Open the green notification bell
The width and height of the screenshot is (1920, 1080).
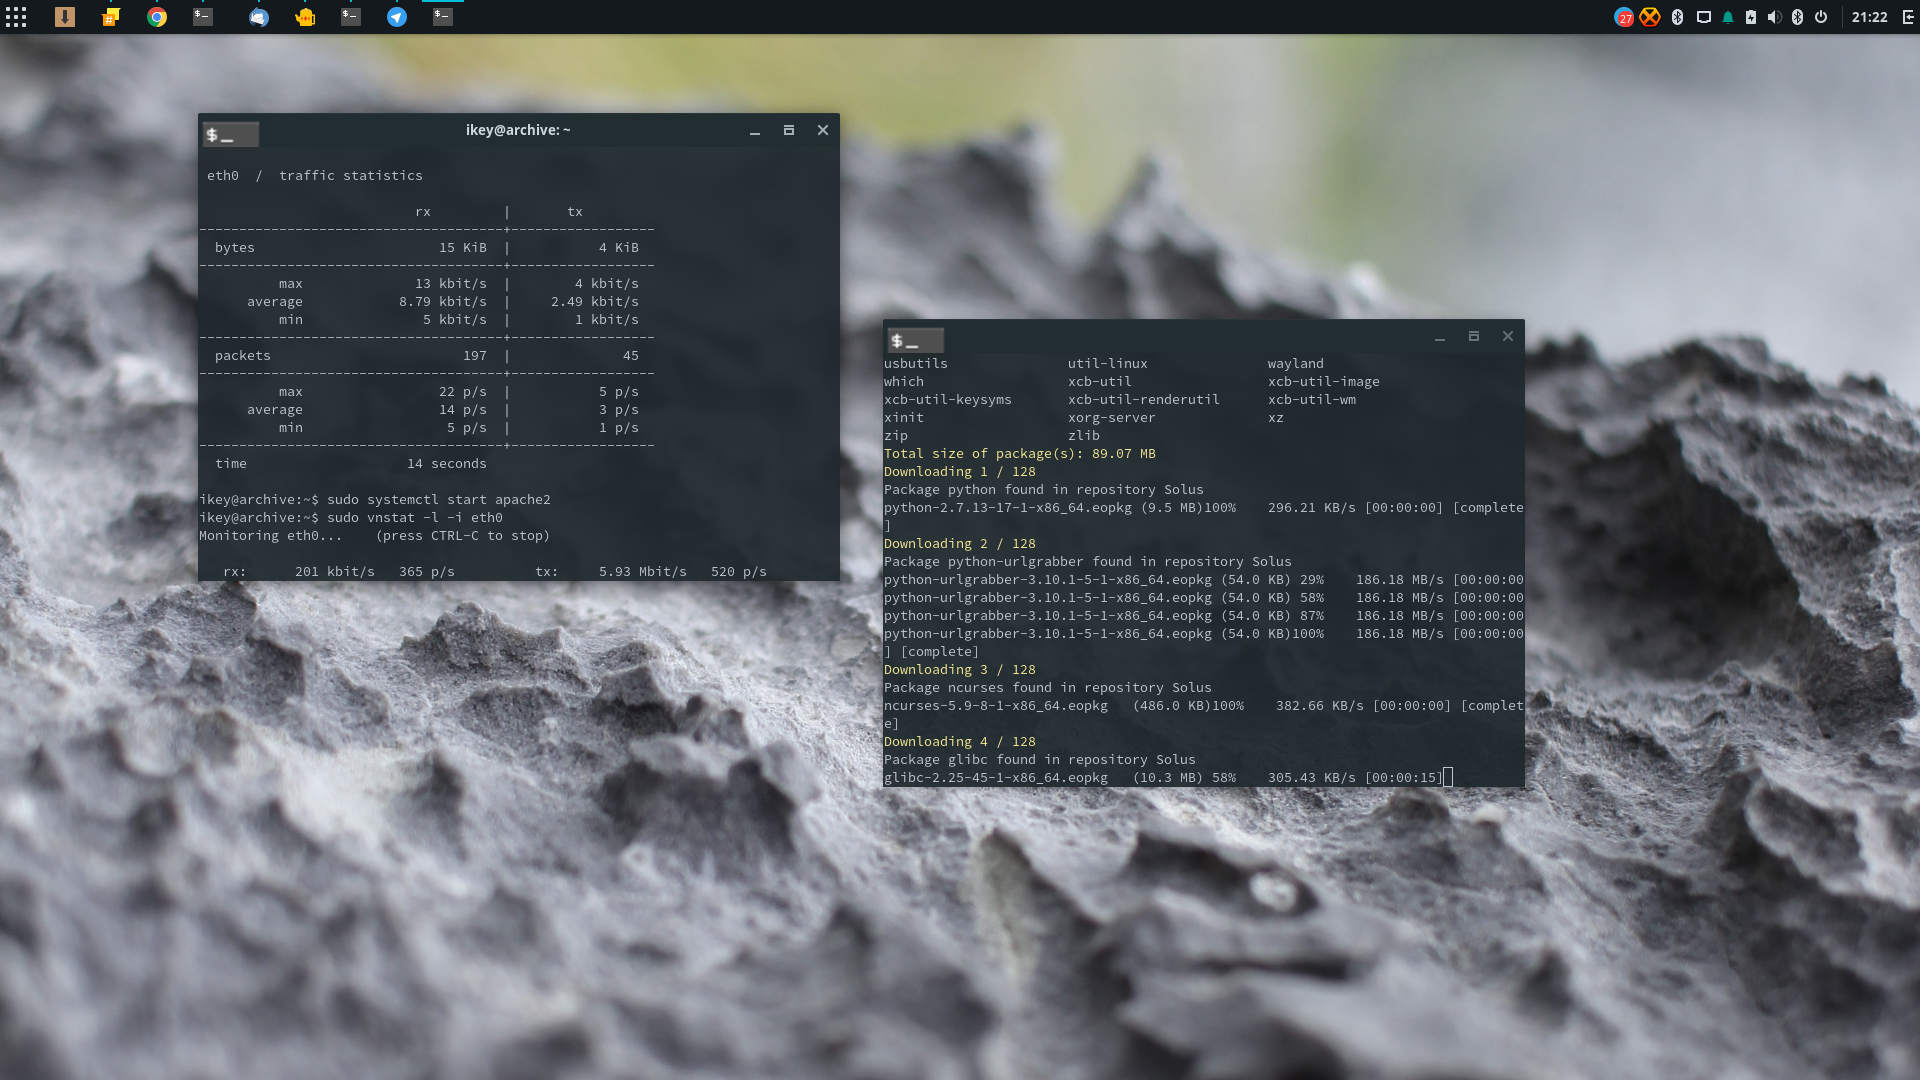click(1728, 17)
